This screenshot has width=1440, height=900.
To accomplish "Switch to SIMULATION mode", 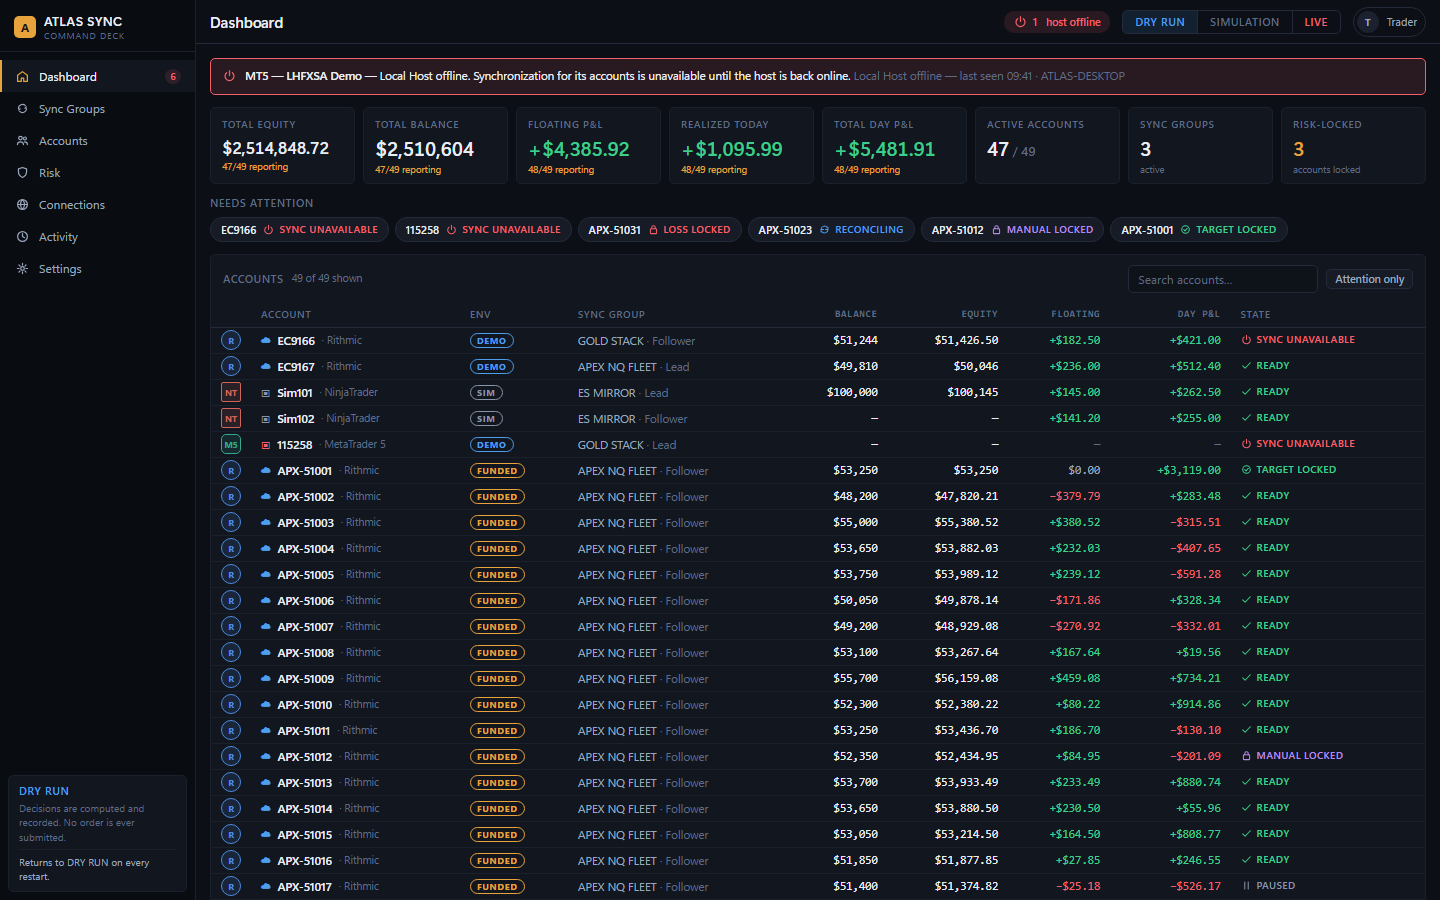I will [x=1244, y=22].
